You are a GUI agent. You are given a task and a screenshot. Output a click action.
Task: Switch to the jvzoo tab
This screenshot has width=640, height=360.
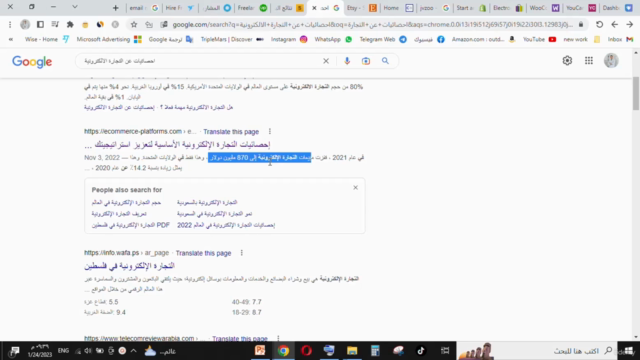[434, 8]
